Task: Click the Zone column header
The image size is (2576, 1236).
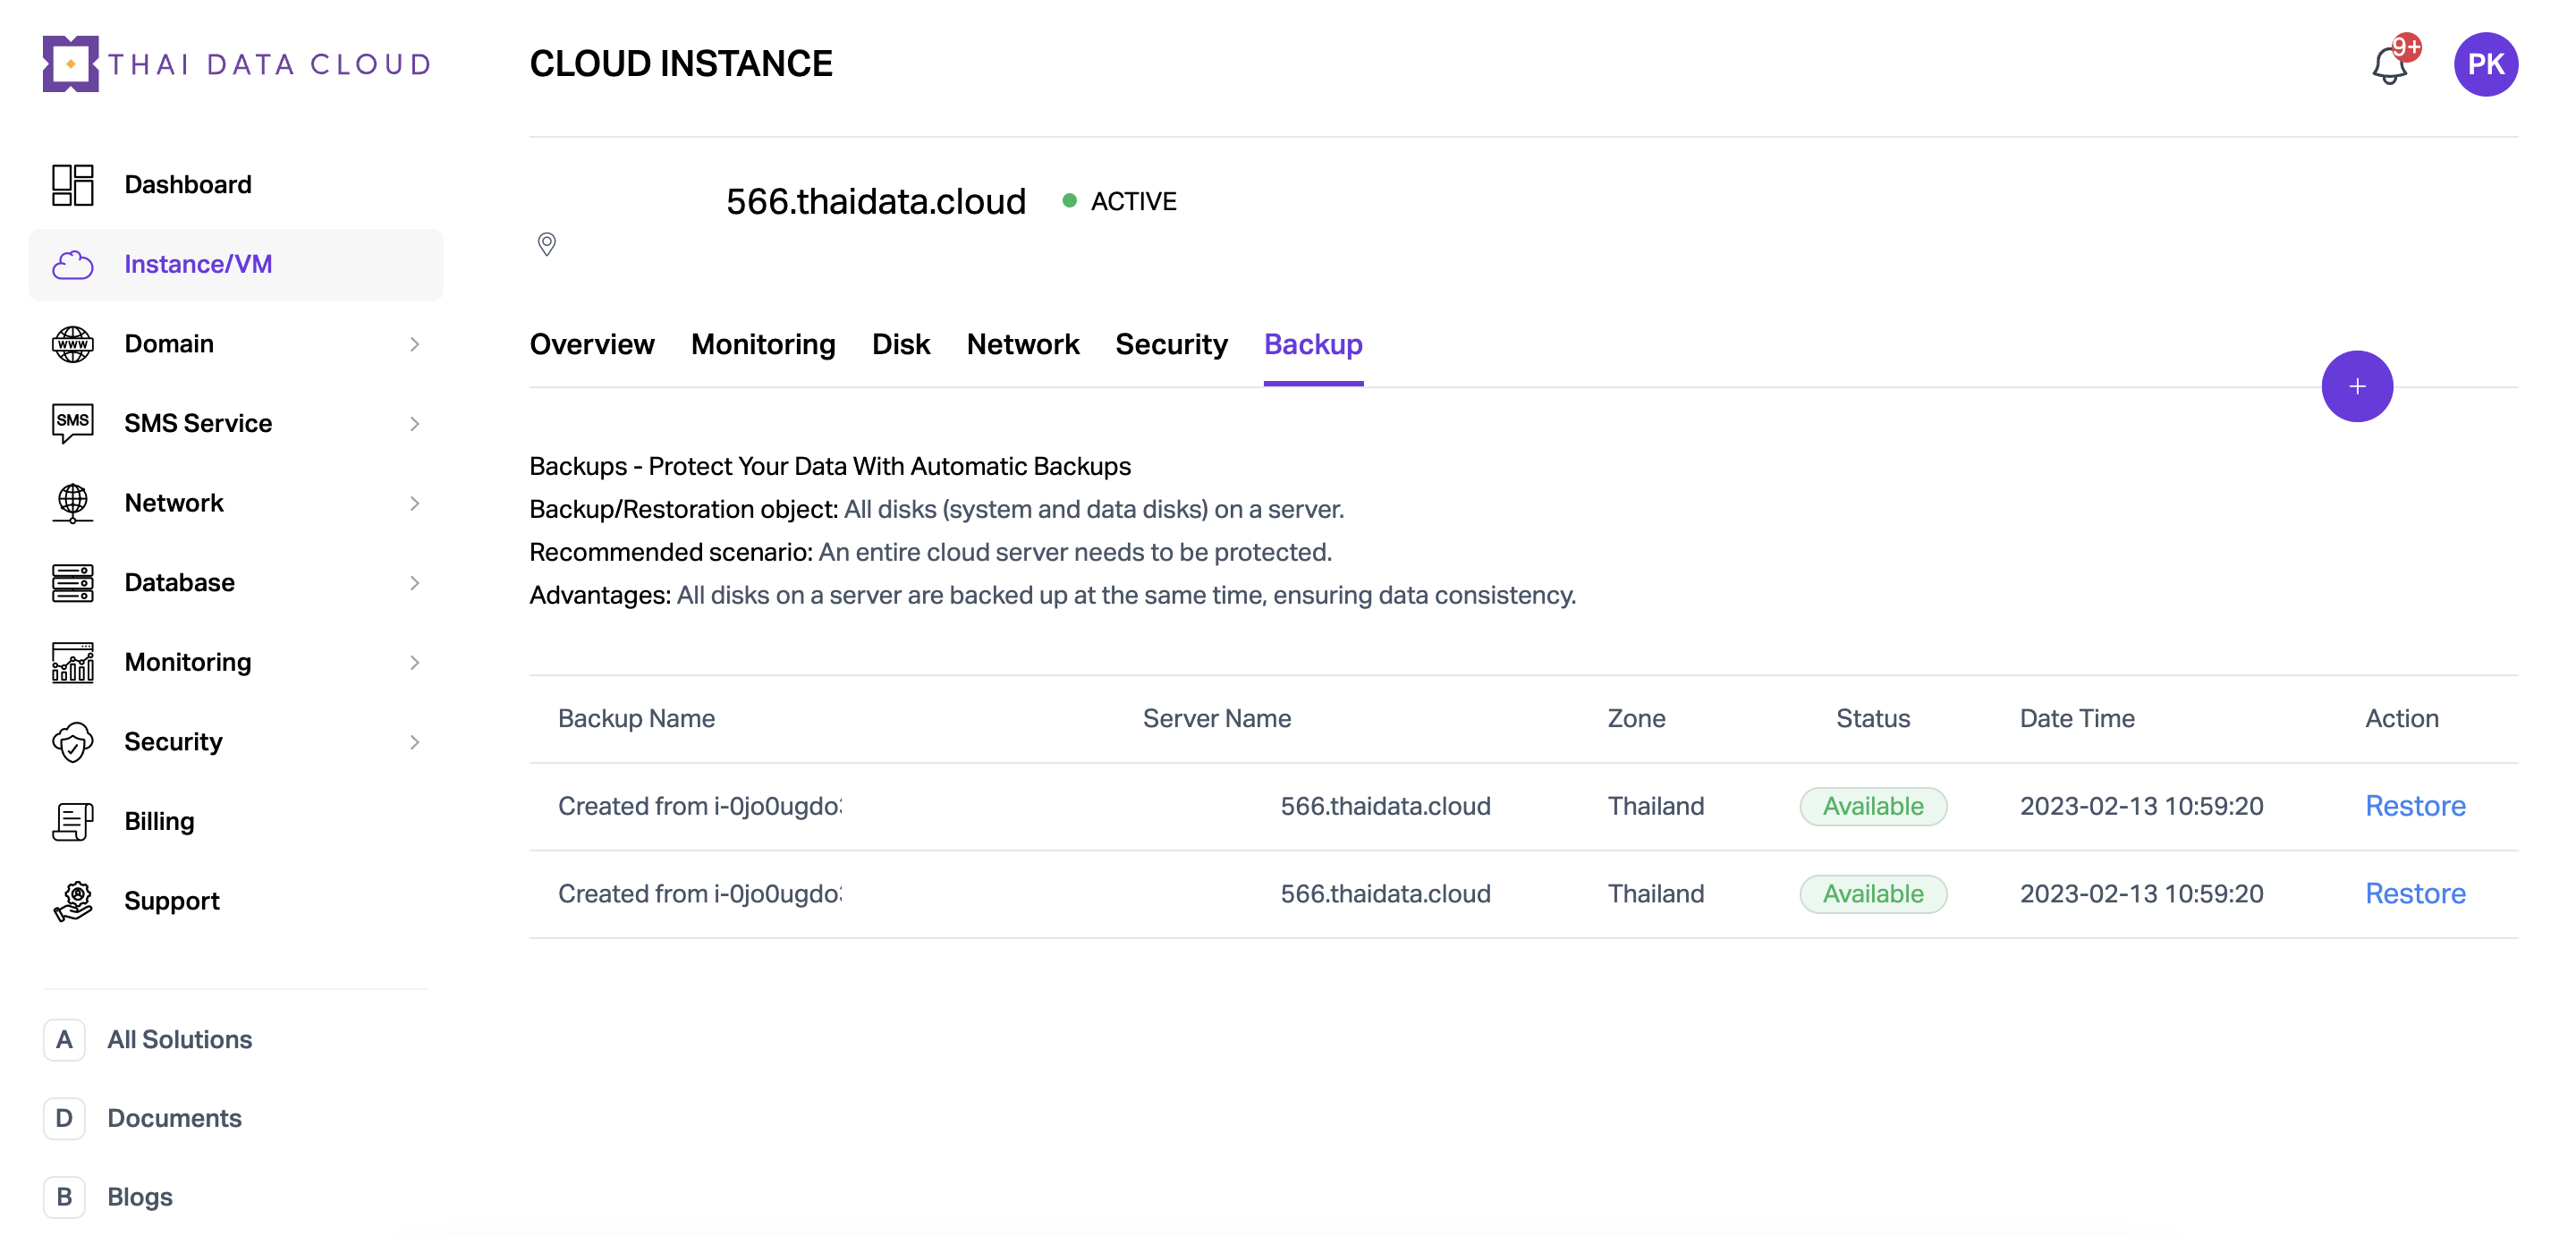Action: (x=1636, y=718)
